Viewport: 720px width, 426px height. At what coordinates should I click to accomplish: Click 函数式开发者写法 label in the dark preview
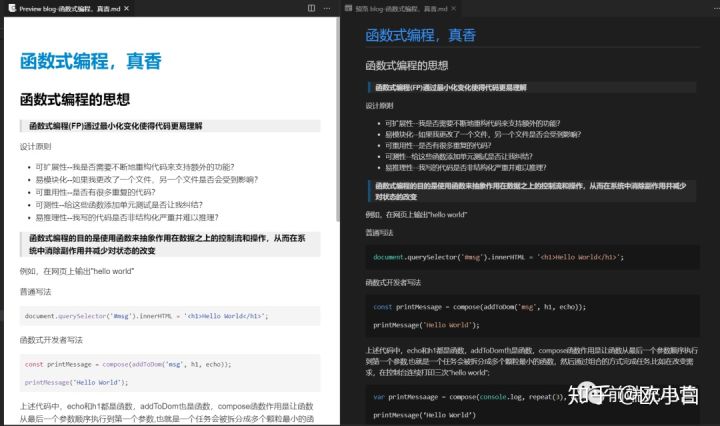393,282
